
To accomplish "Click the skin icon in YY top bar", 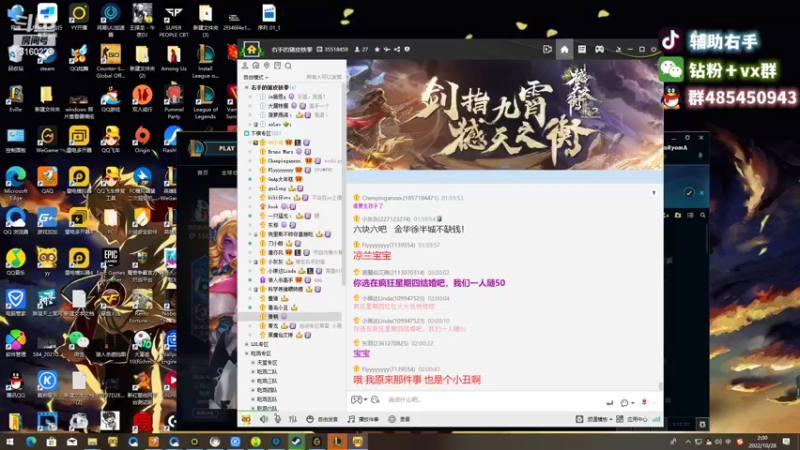I will click(618, 49).
